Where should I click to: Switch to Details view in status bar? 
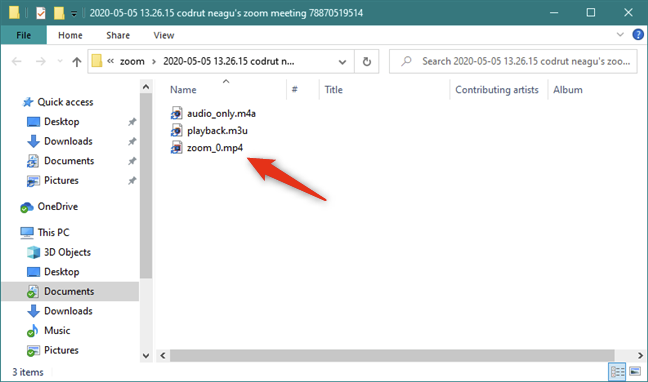point(618,372)
